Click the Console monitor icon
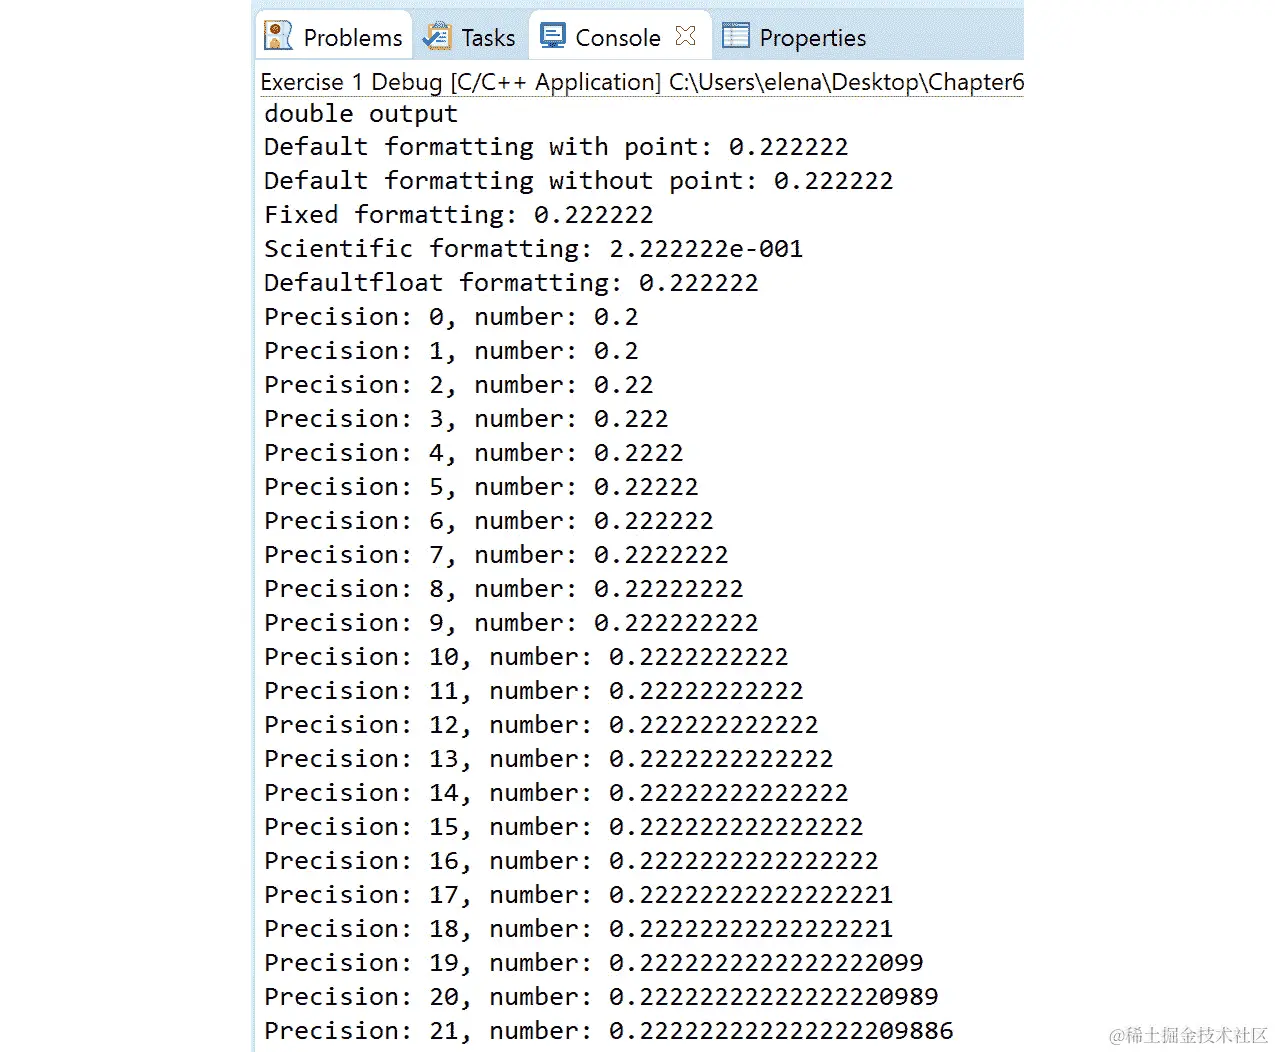The width and height of the screenshot is (1275, 1052). pos(552,35)
